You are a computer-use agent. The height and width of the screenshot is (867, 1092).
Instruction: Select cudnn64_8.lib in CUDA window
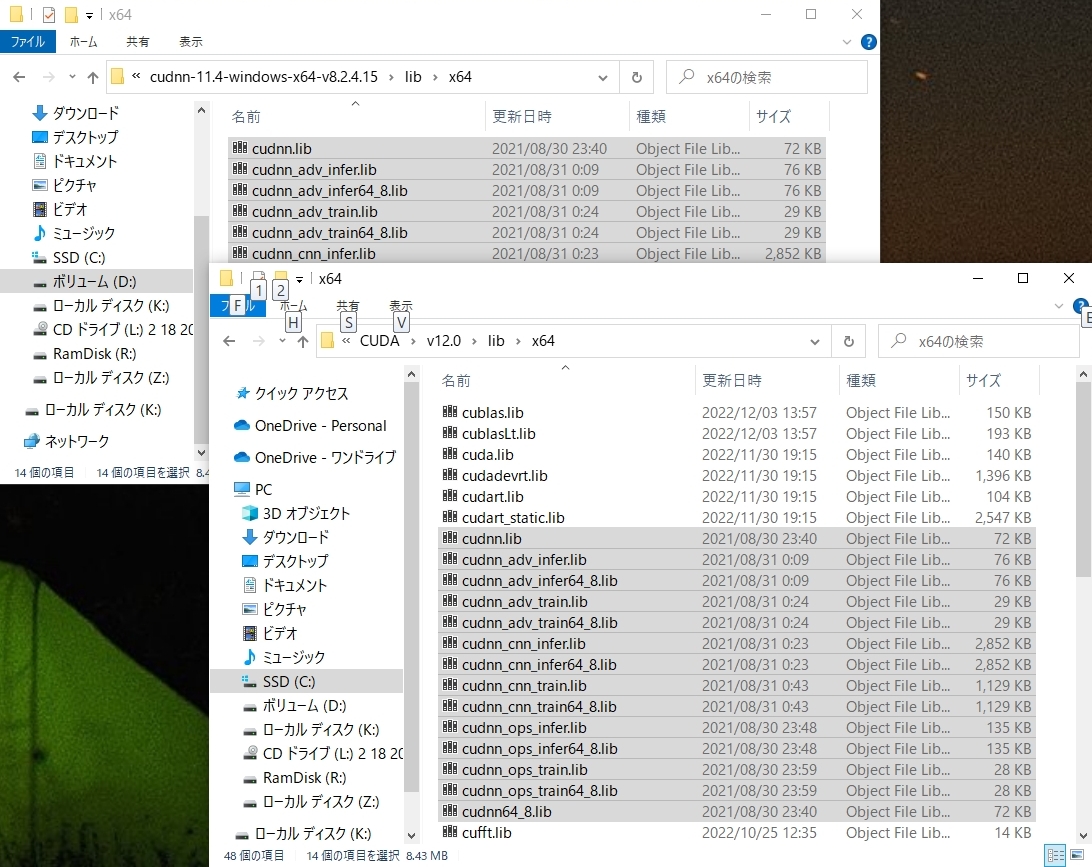[737, 812]
